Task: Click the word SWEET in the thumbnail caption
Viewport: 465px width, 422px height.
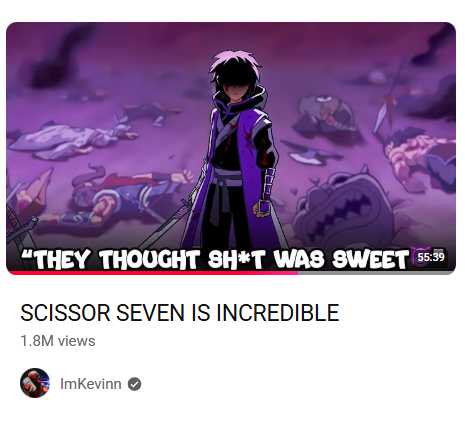Action: pyautogui.click(x=370, y=259)
